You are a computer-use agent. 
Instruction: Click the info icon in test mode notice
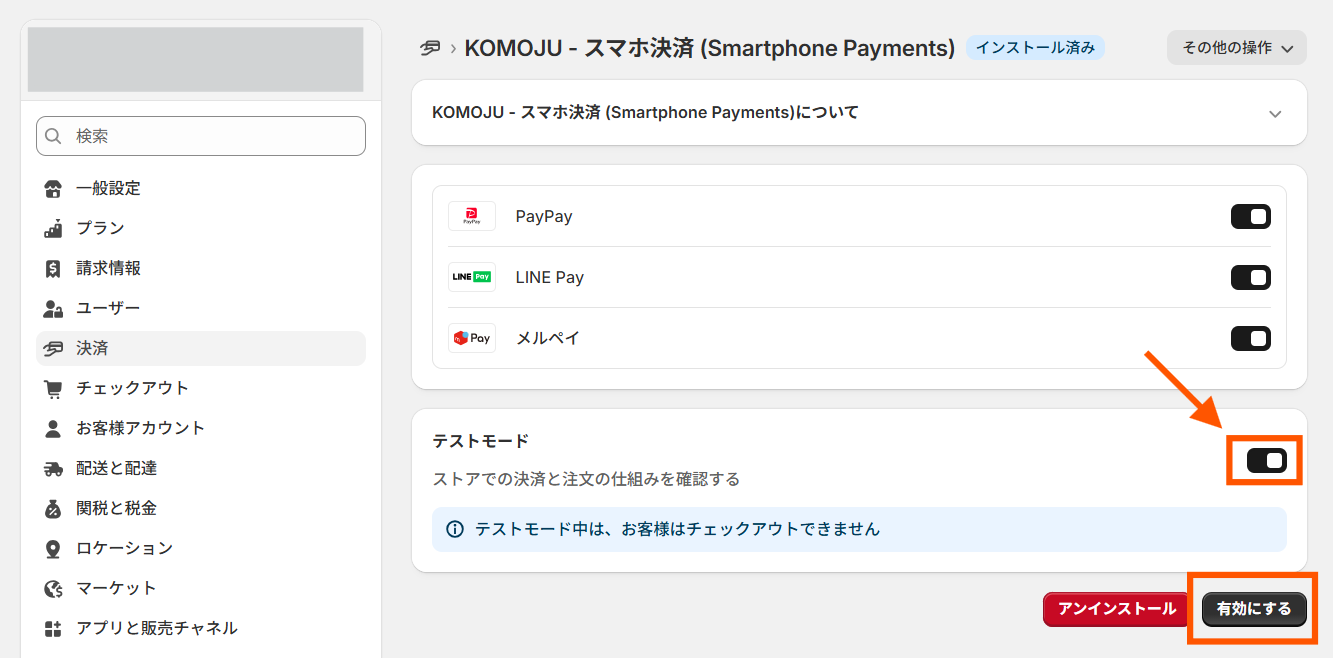point(455,529)
